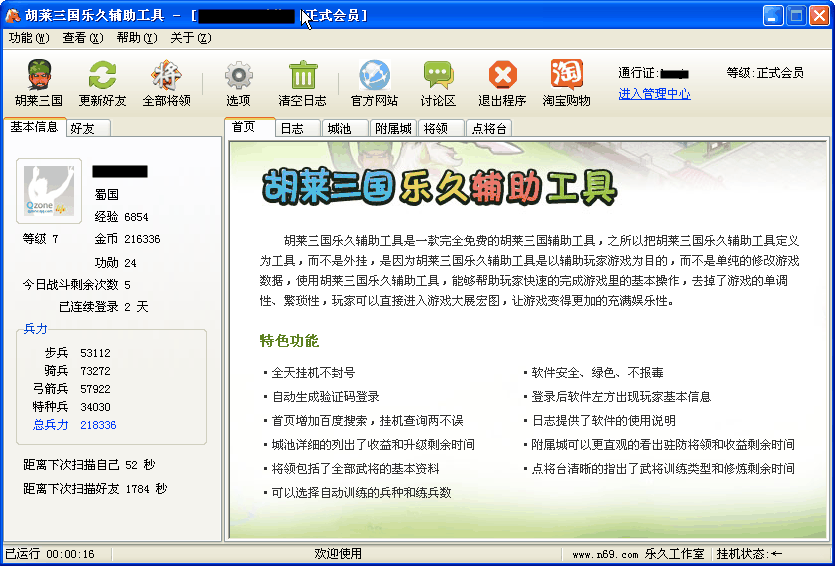Open the 功能(W) menu
This screenshot has width=835, height=566.
pos(29,38)
